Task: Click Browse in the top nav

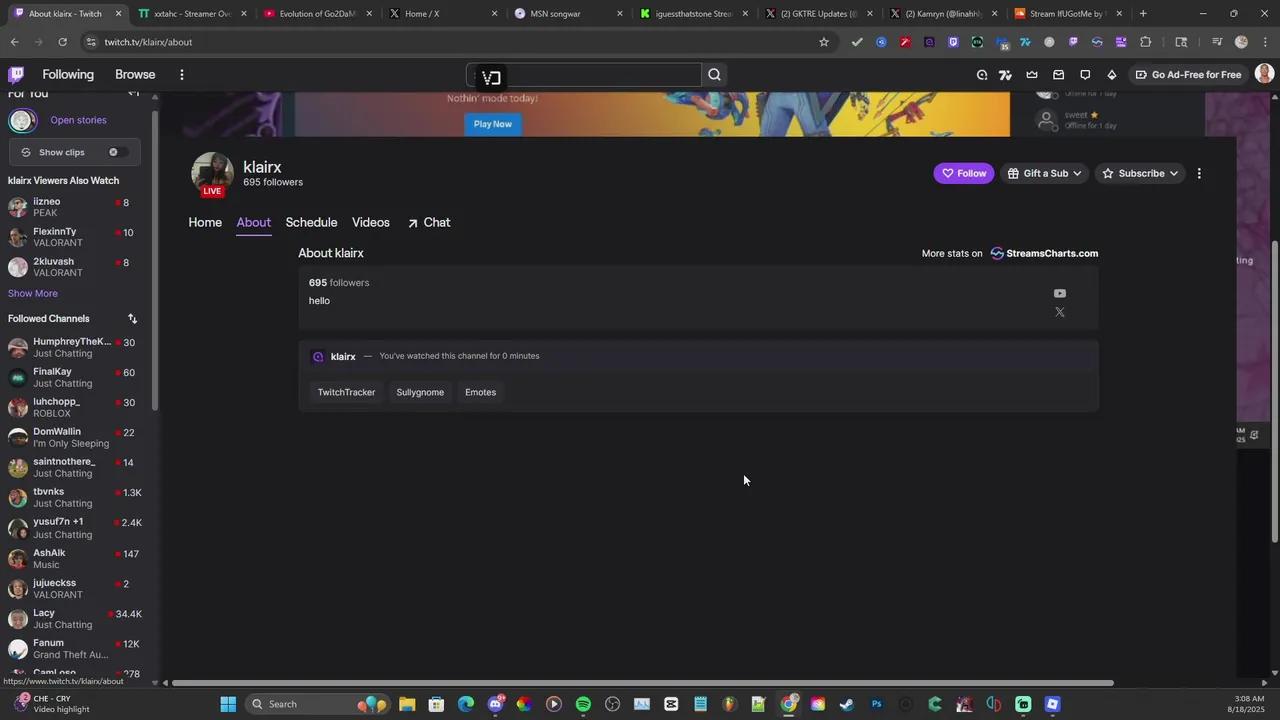Action: 135,75
